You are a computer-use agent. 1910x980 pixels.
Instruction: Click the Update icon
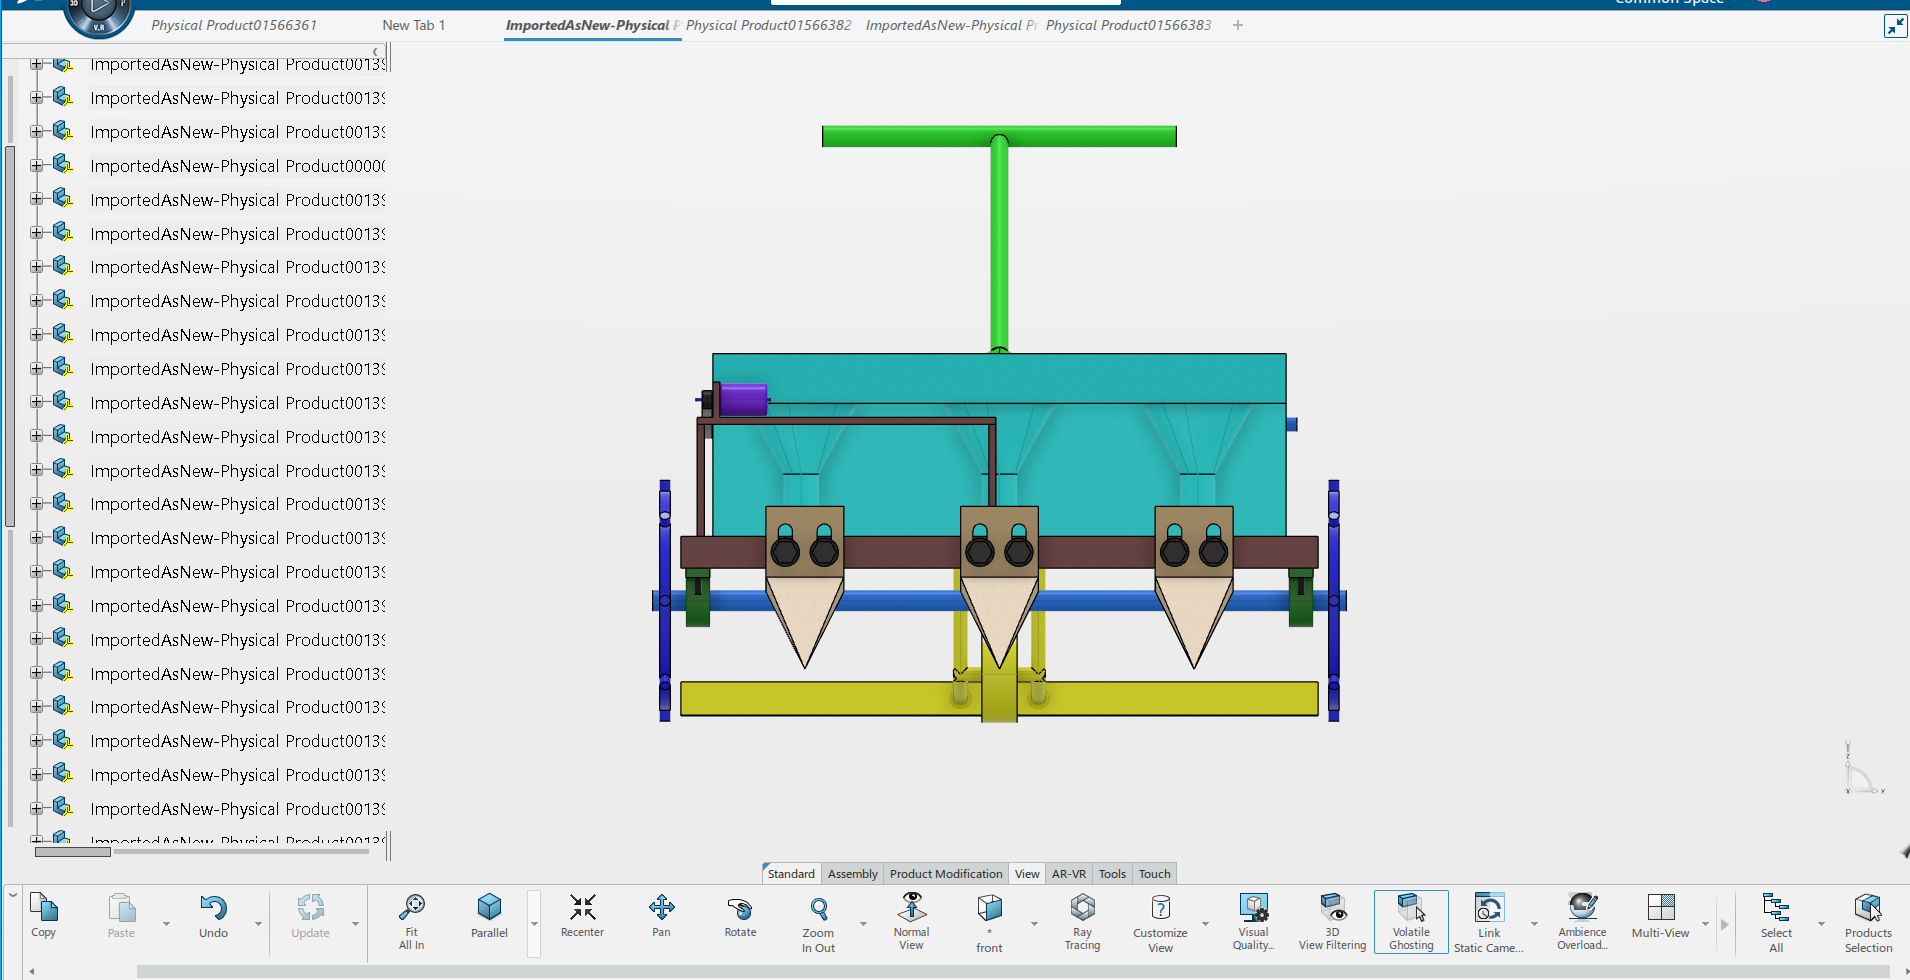[310, 908]
